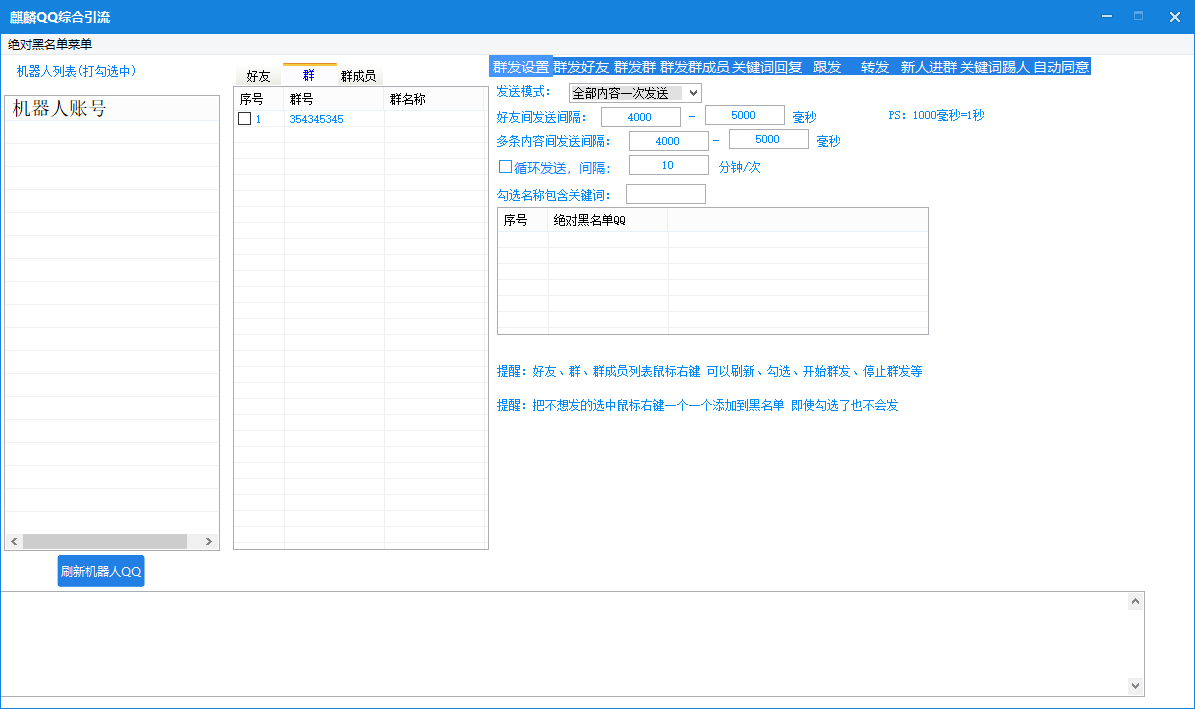The image size is (1195, 709).
Task: Click robot list scroll left arrow
Action: 14,541
